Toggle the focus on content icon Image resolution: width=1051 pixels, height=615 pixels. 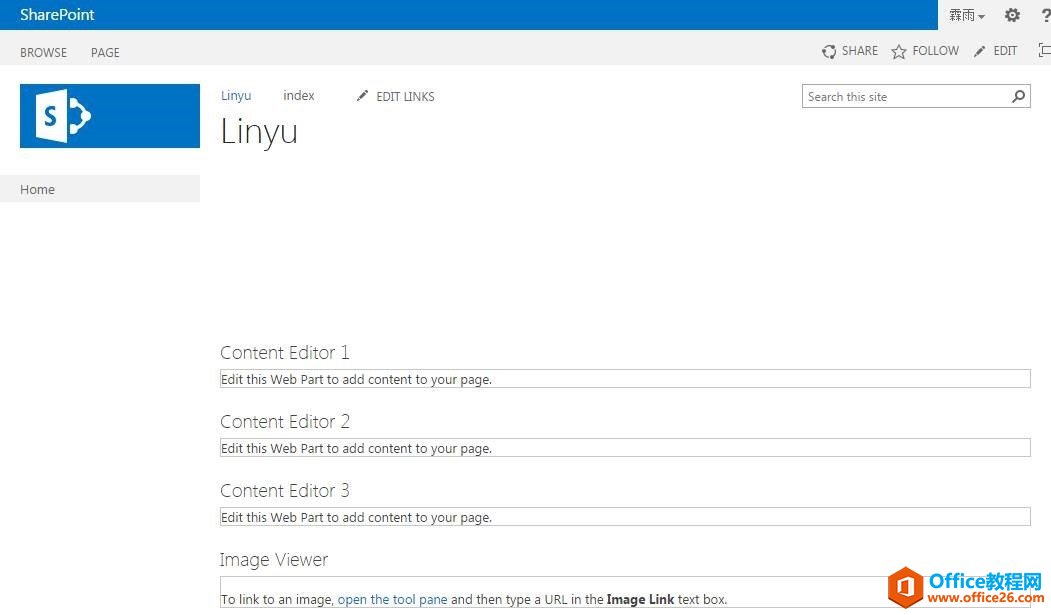(1044, 51)
